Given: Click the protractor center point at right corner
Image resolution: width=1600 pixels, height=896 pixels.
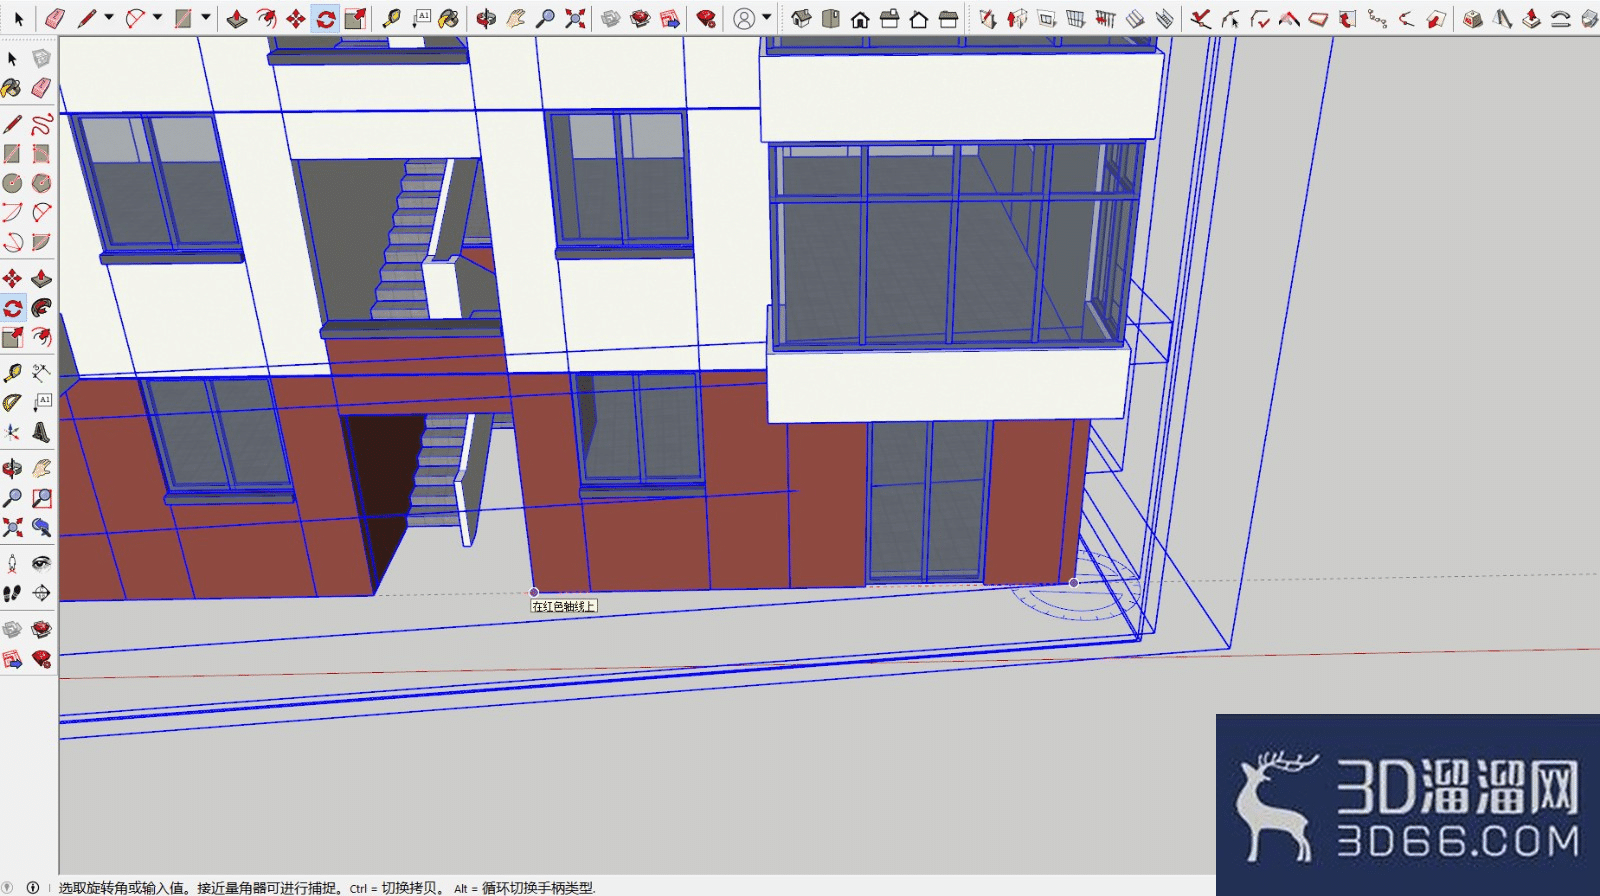Looking at the screenshot, I should point(1074,582).
